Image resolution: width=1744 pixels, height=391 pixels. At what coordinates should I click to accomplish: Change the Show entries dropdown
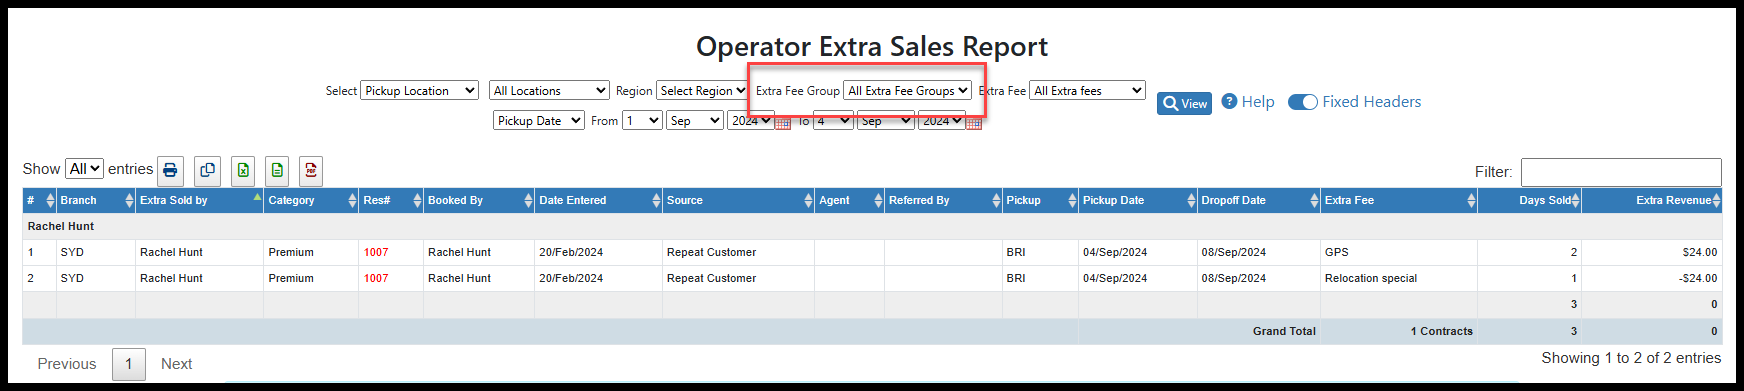click(85, 169)
